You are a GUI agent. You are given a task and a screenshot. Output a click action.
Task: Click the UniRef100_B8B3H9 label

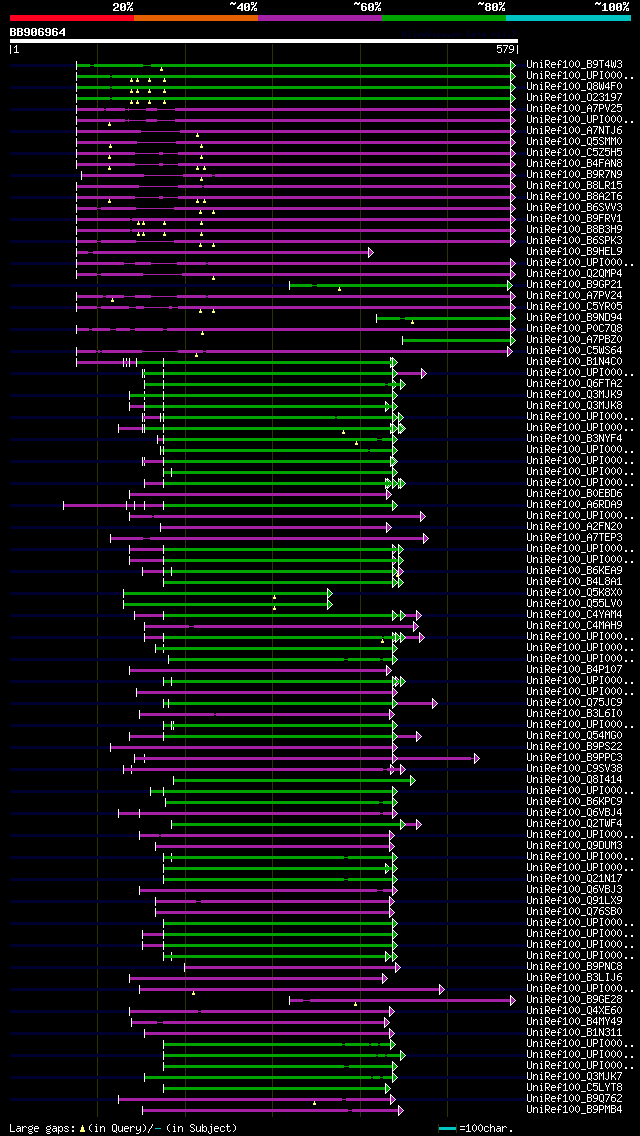coord(575,230)
